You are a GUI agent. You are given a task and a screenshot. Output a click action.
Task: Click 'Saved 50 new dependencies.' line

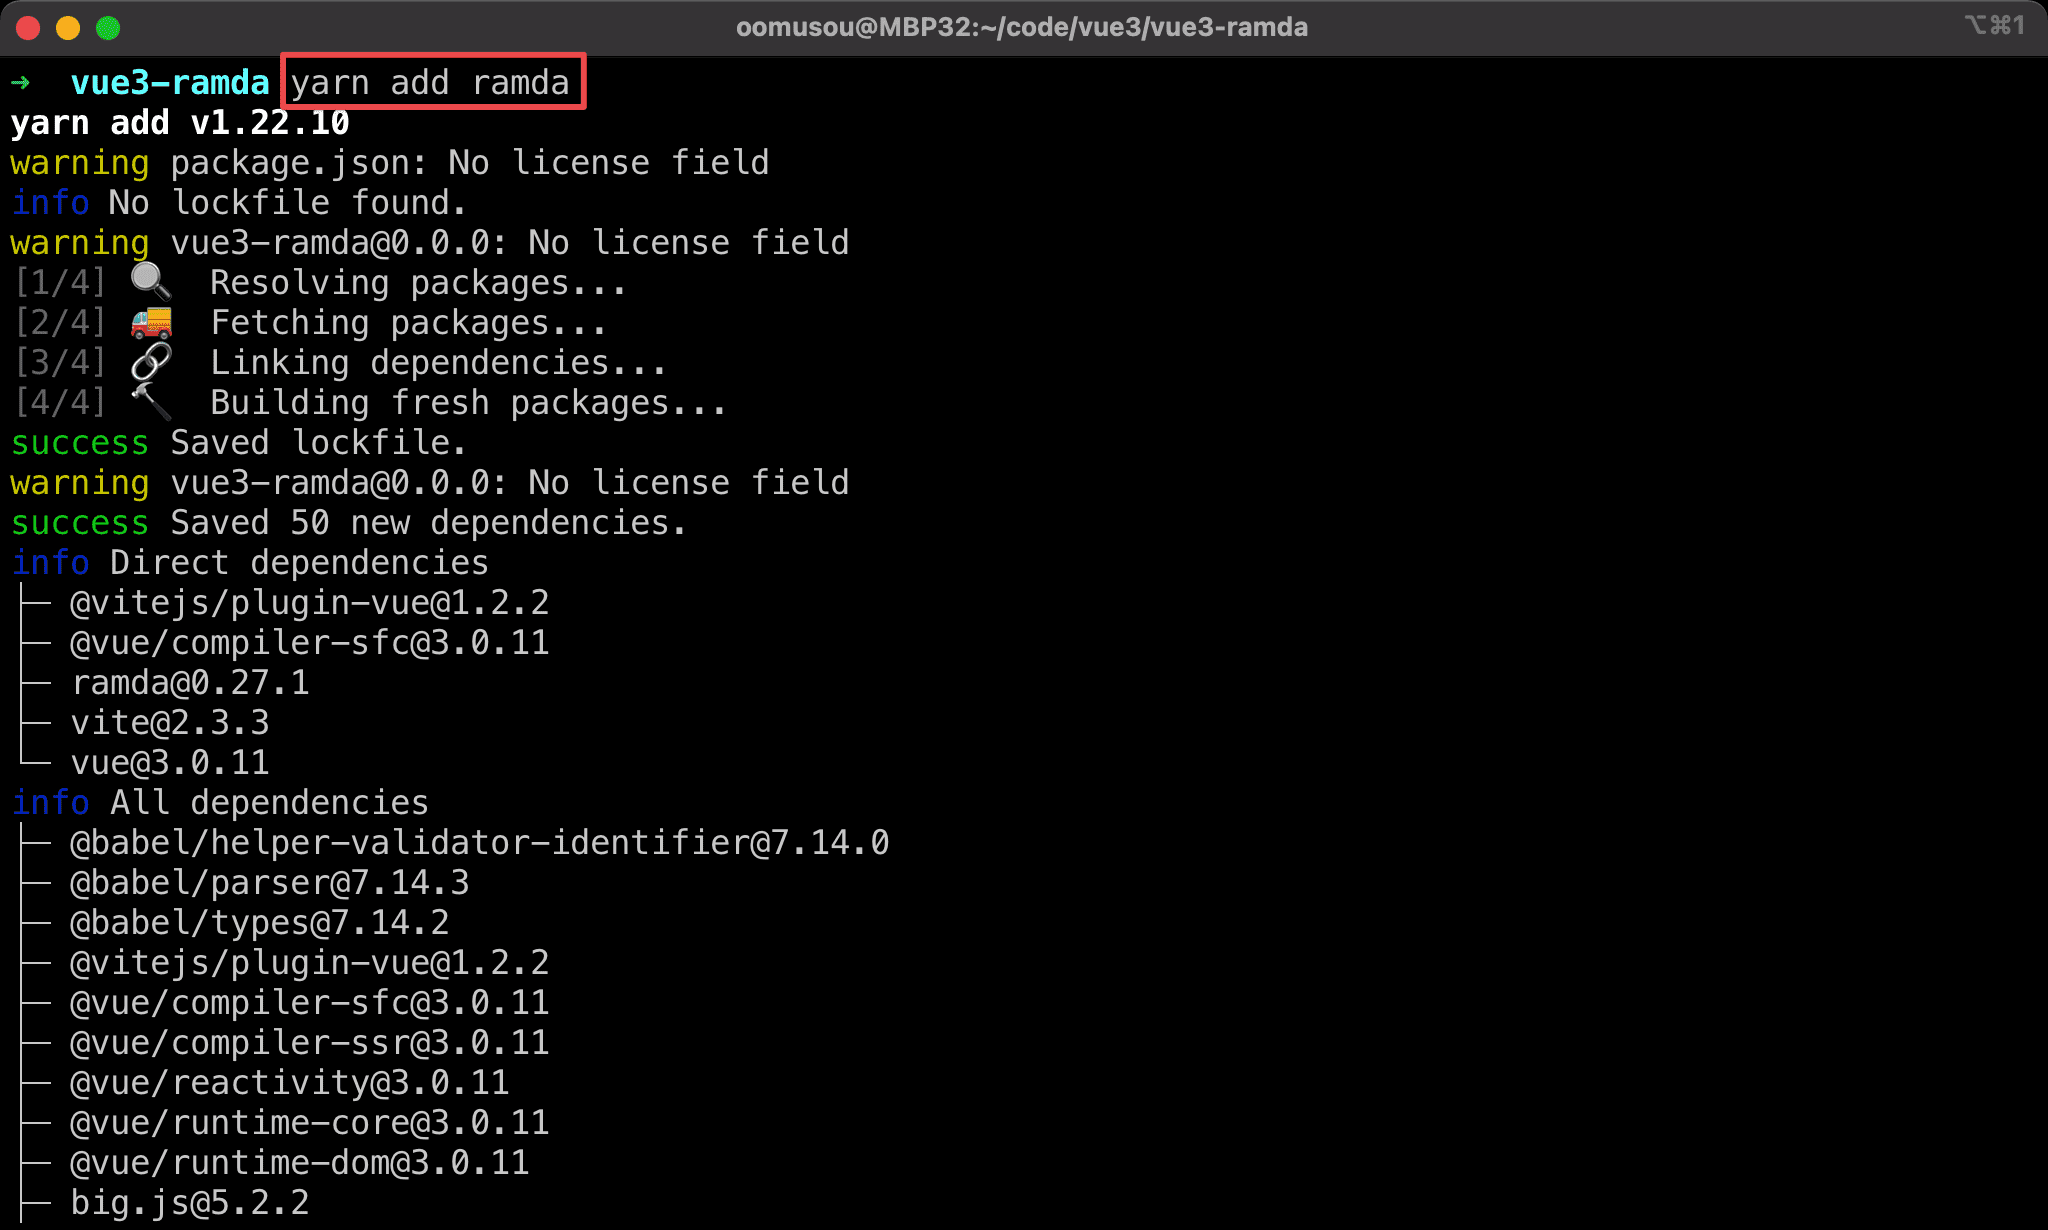point(428,523)
